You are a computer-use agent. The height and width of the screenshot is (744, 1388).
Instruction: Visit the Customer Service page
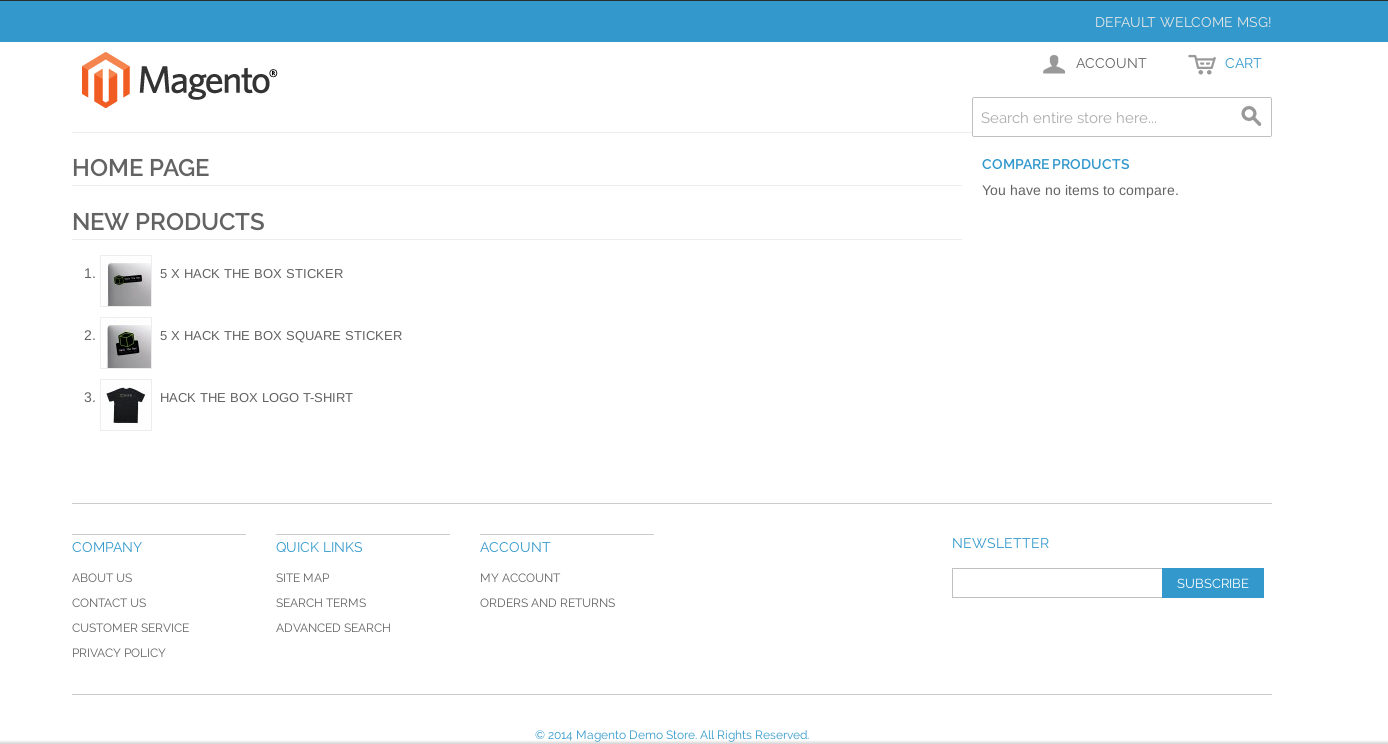(130, 628)
